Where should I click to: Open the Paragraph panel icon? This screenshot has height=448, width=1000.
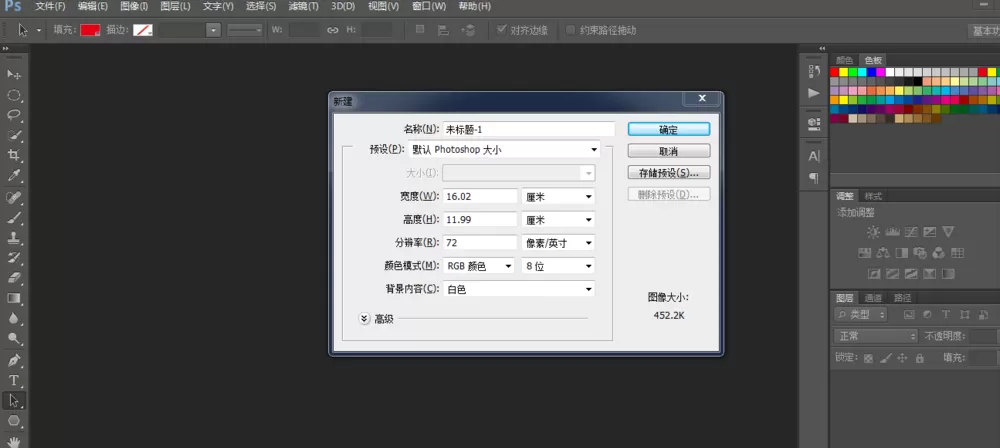point(814,178)
